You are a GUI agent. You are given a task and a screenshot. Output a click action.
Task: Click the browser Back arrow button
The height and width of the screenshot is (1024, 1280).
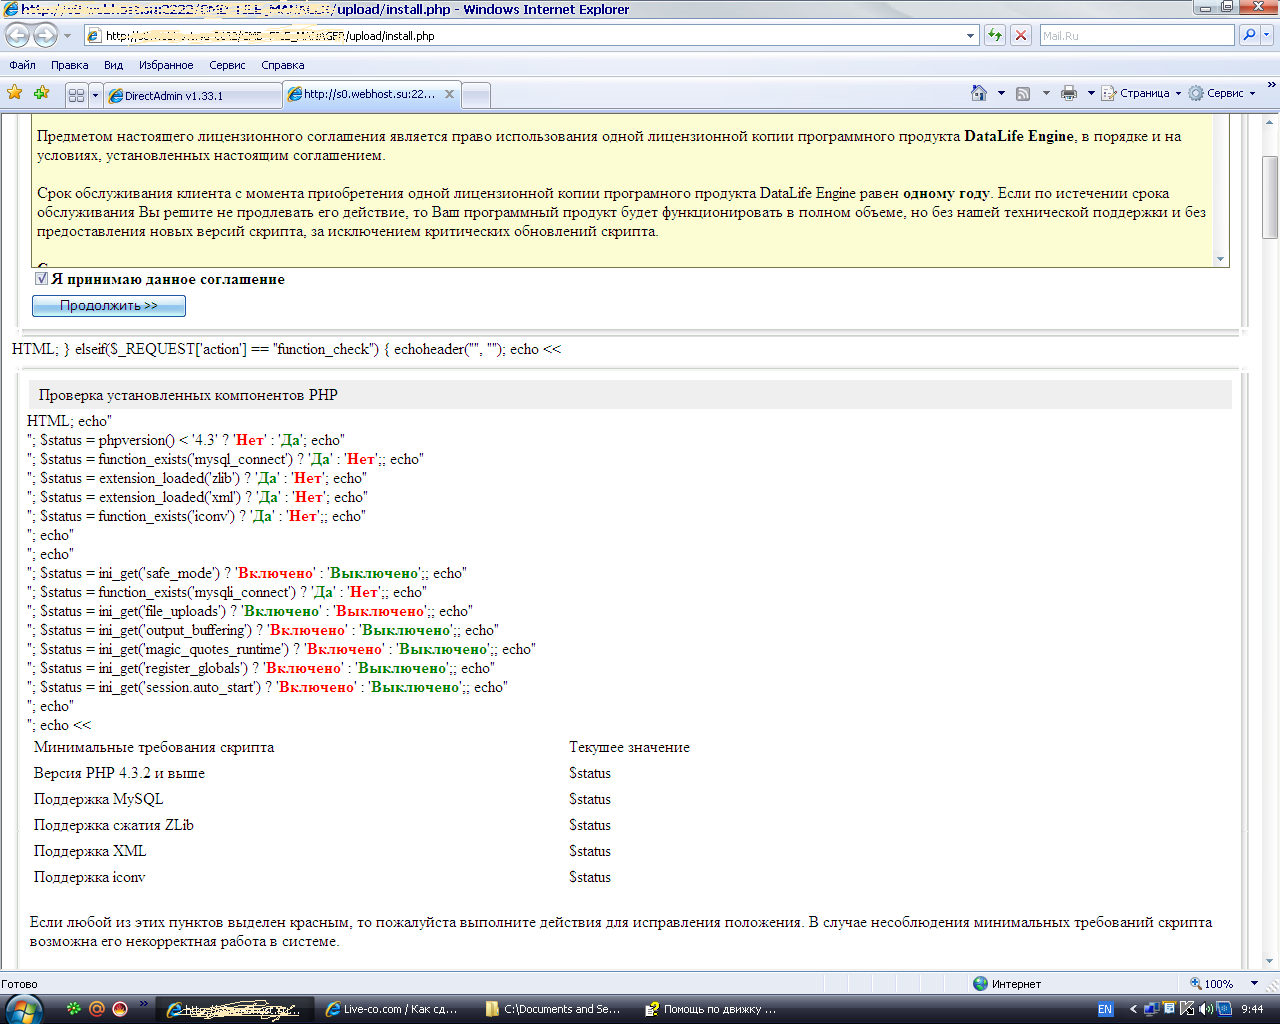(17, 35)
